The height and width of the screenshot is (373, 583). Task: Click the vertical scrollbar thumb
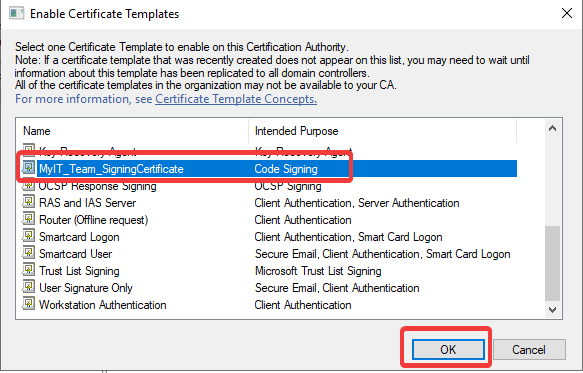pos(553,263)
